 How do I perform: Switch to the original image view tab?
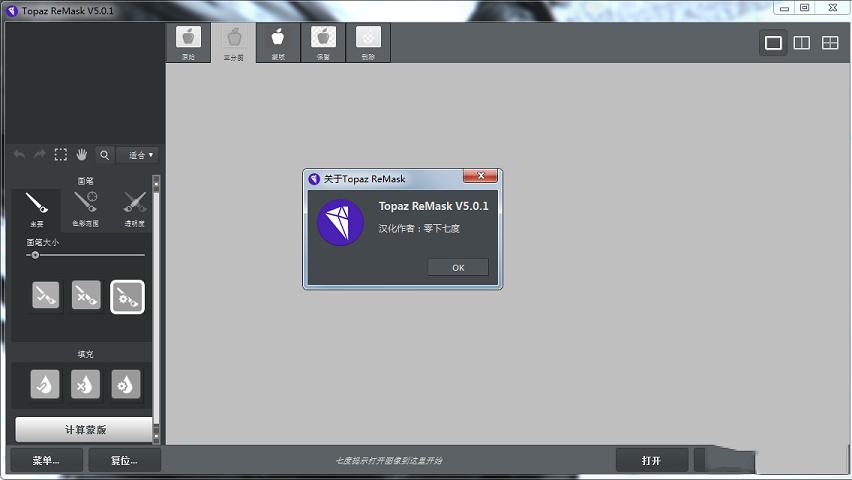[188, 42]
